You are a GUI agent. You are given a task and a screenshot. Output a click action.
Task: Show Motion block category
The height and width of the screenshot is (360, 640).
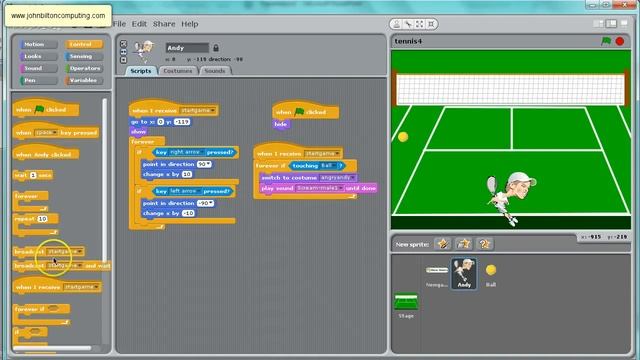pos(38,44)
